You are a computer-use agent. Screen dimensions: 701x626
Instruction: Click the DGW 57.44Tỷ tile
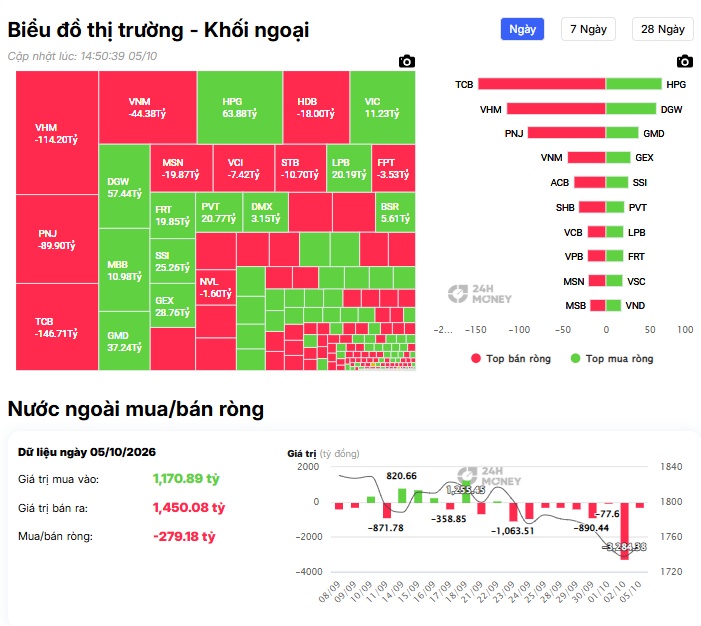124,186
